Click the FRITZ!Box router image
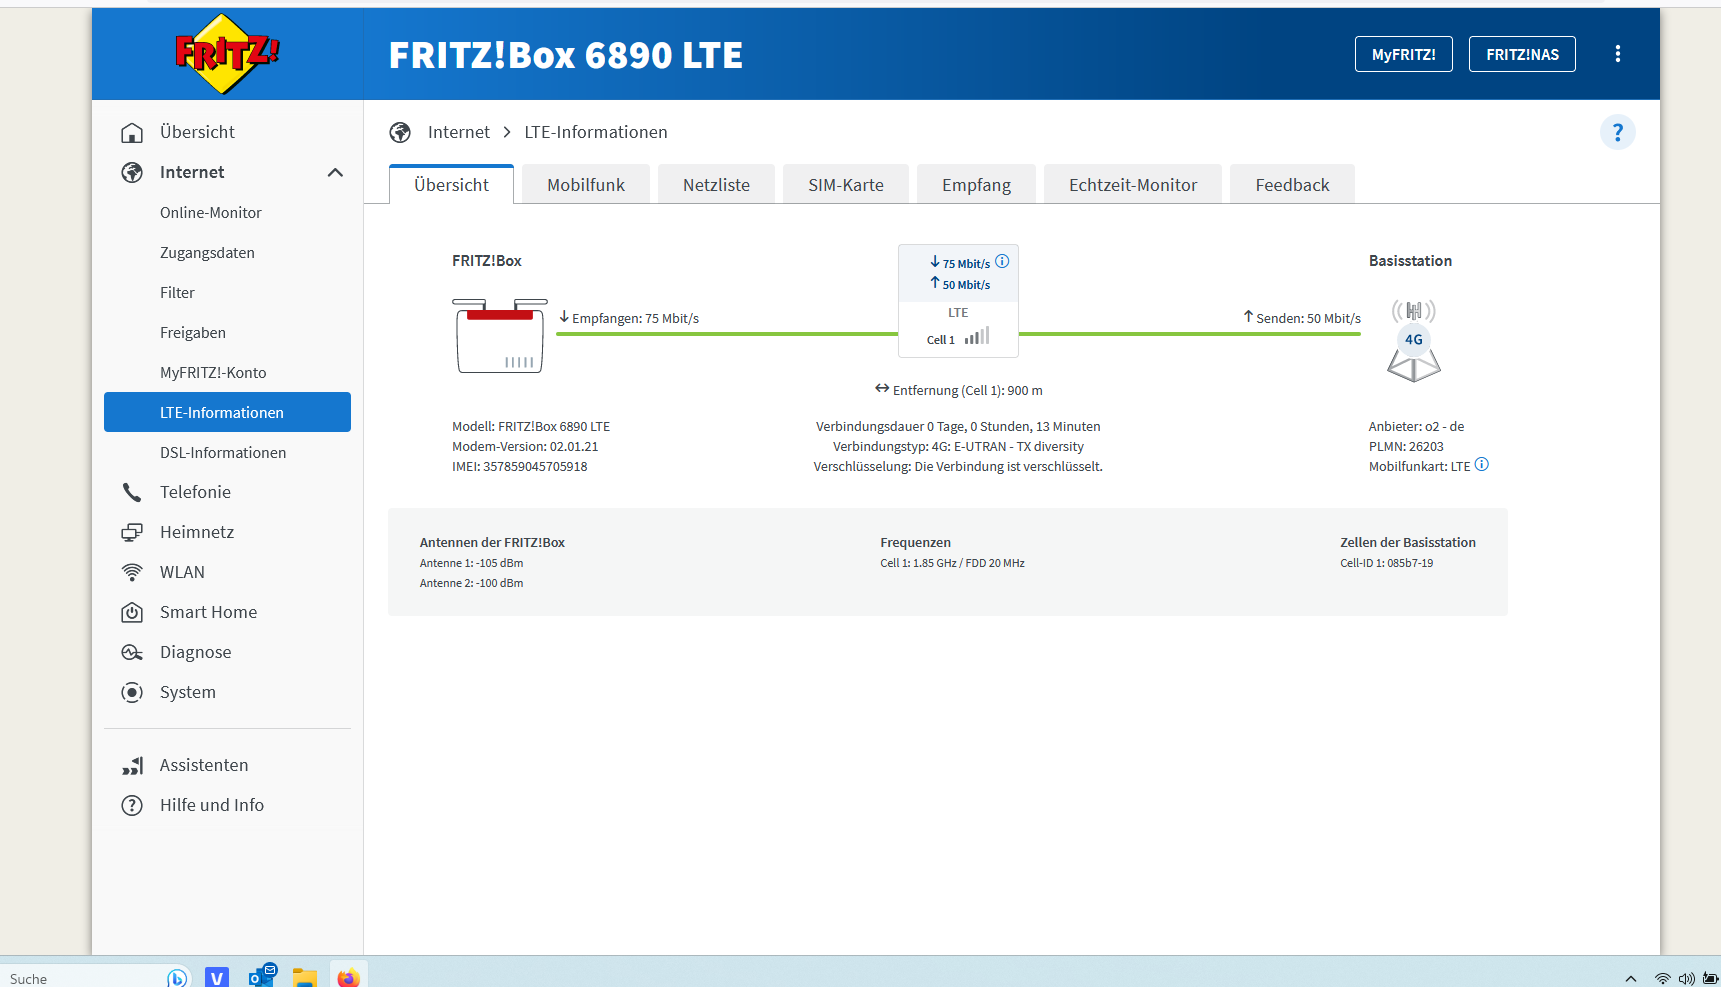This screenshot has width=1721, height=987. pos(500,335)
